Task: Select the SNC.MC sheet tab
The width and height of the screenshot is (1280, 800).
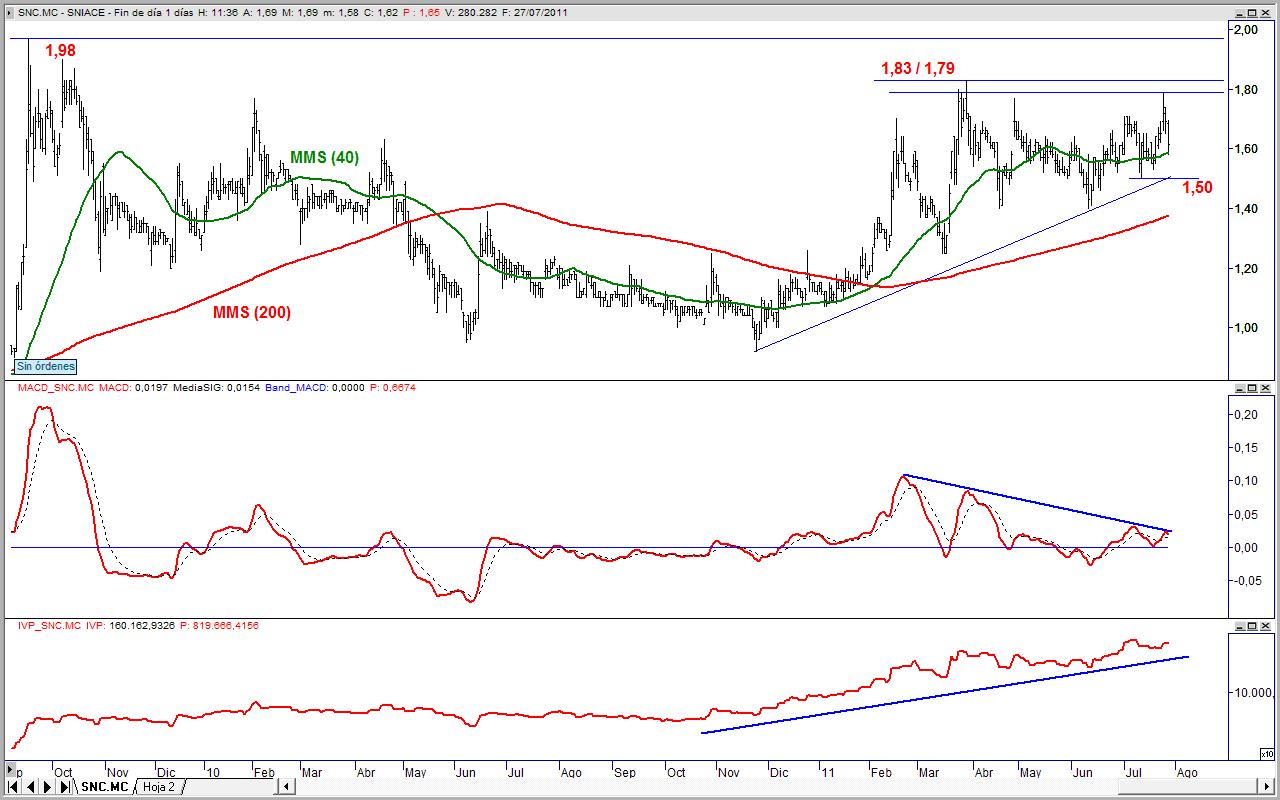Action: coord(105,787)
